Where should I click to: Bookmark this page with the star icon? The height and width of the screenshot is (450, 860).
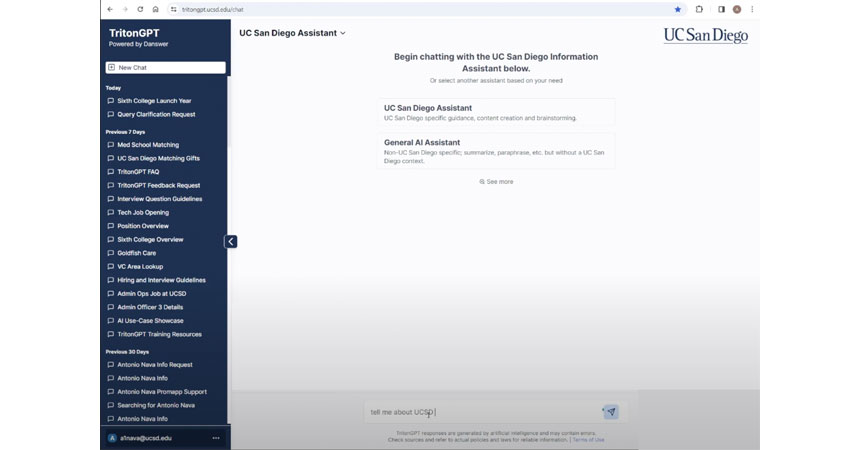[678, 9]
